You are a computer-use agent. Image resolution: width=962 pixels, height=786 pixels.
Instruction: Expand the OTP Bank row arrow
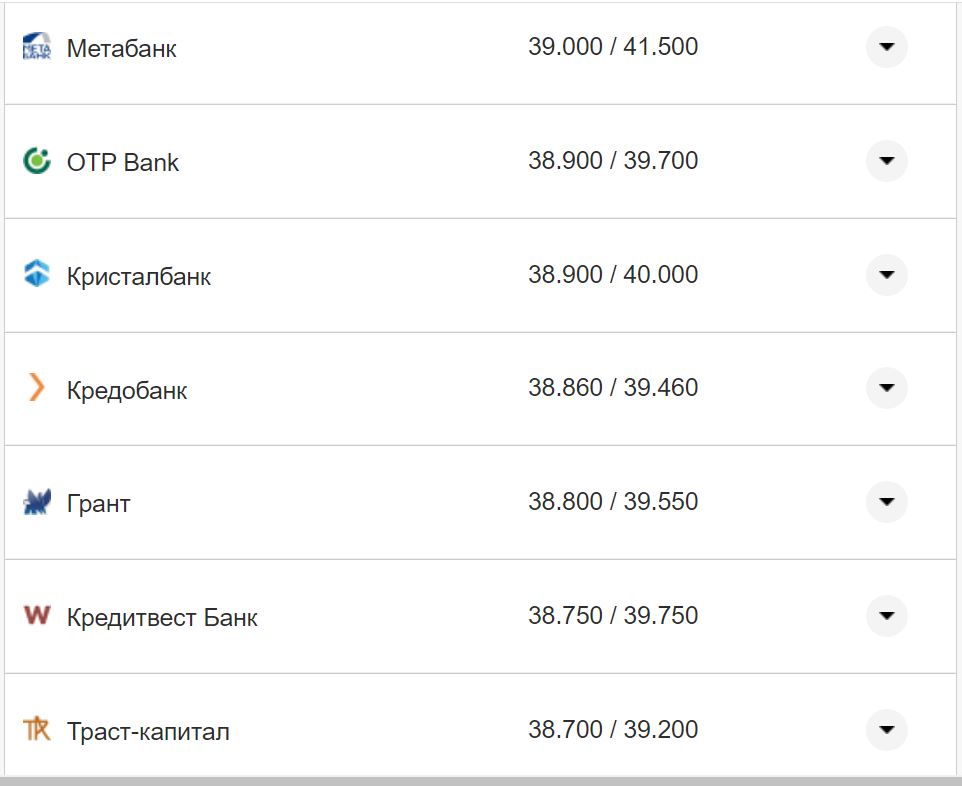886,161
